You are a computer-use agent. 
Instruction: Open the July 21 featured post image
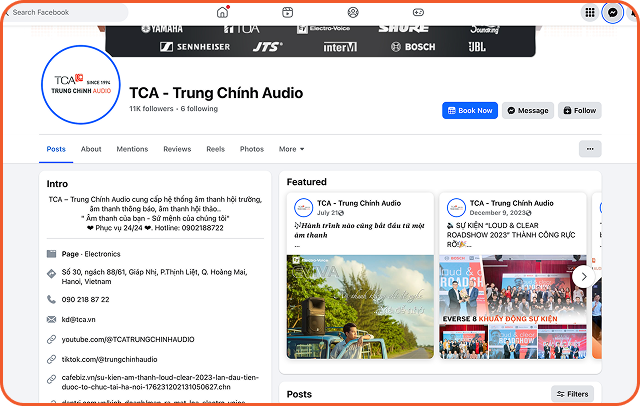[x=360, y=305]
